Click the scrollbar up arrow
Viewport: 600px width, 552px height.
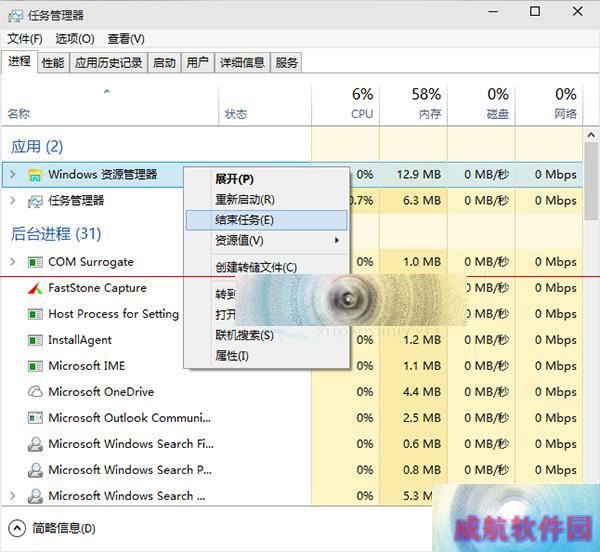pyautogui.click(x=591, y=135)
